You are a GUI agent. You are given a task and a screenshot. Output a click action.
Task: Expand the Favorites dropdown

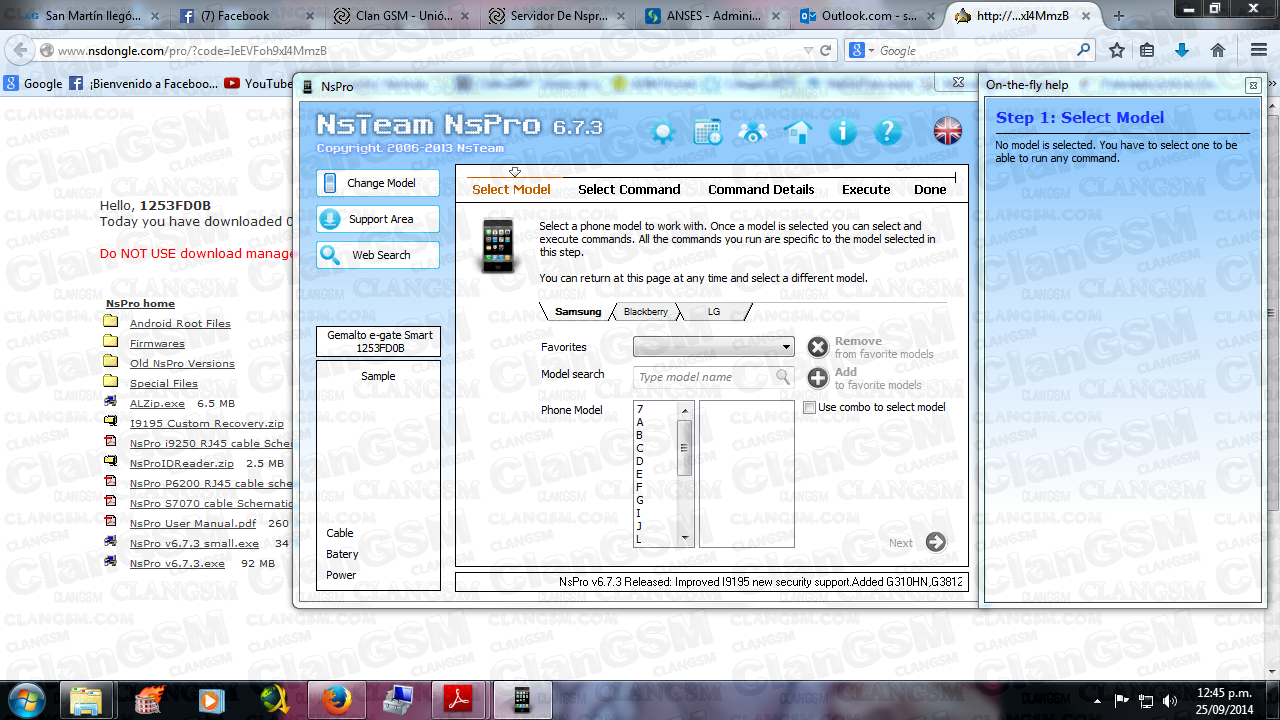(786, 347)
